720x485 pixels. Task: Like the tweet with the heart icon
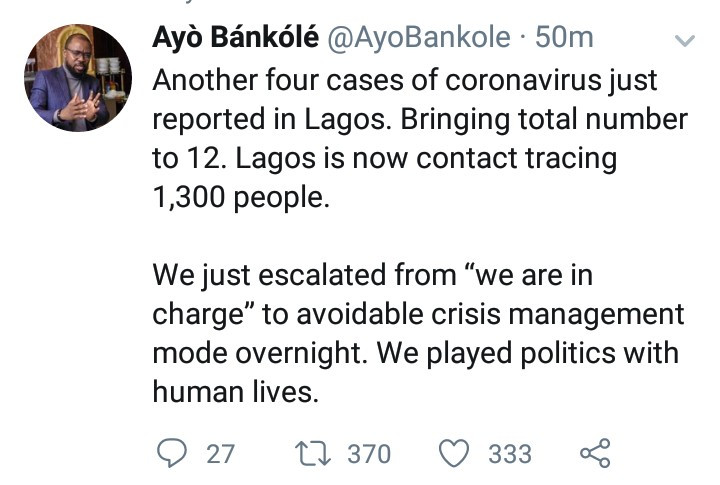tap(454, 453)
